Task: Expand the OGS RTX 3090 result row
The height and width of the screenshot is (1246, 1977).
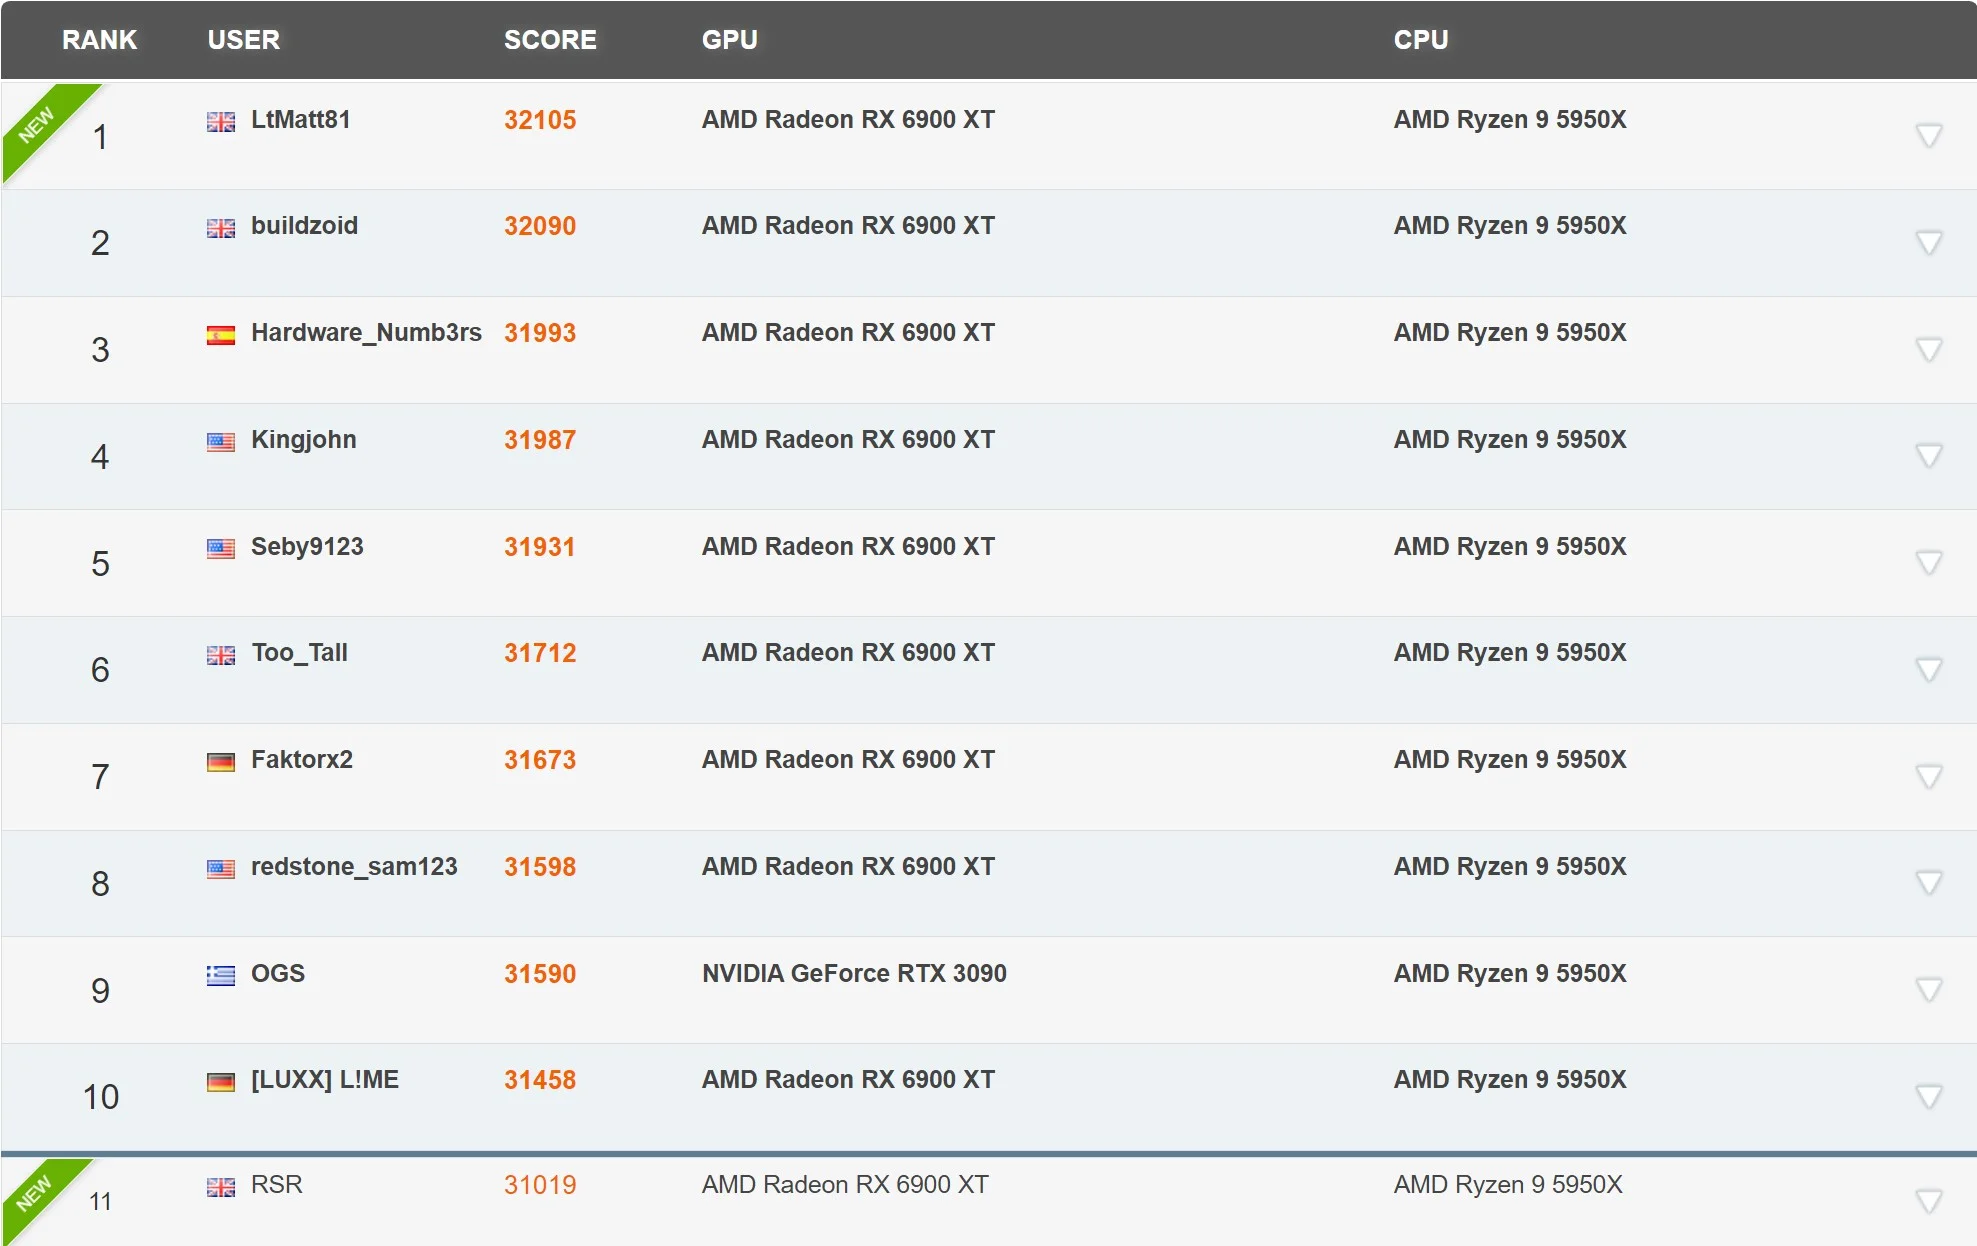Action: click(x=1929, y=990)
